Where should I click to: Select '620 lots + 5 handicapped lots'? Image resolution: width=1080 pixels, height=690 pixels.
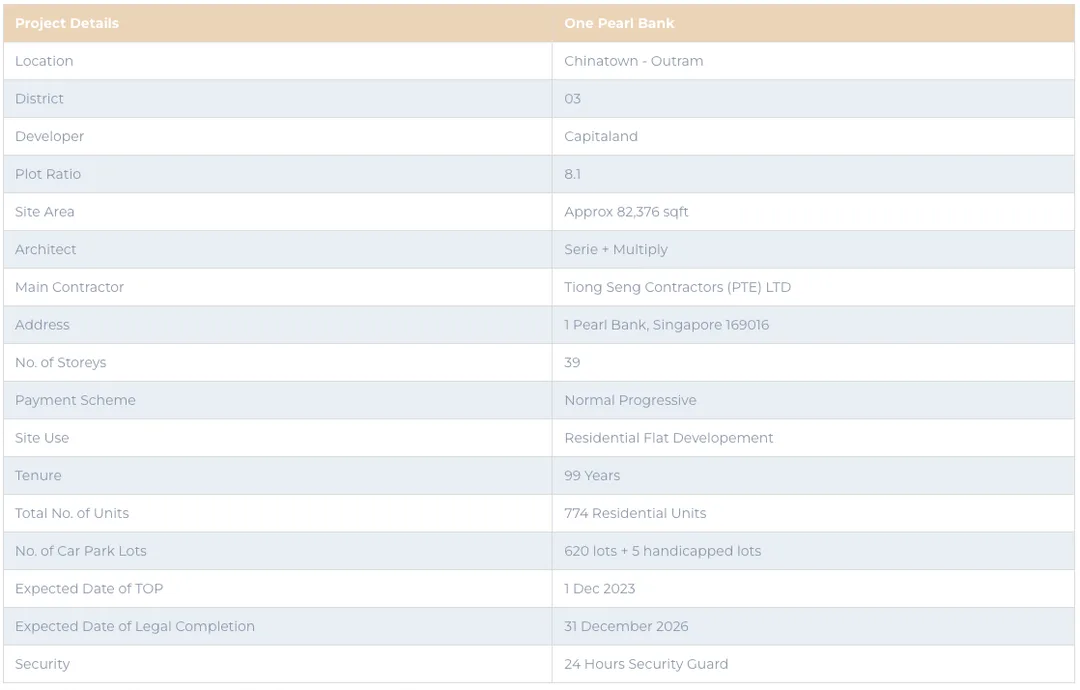(663, 551)
